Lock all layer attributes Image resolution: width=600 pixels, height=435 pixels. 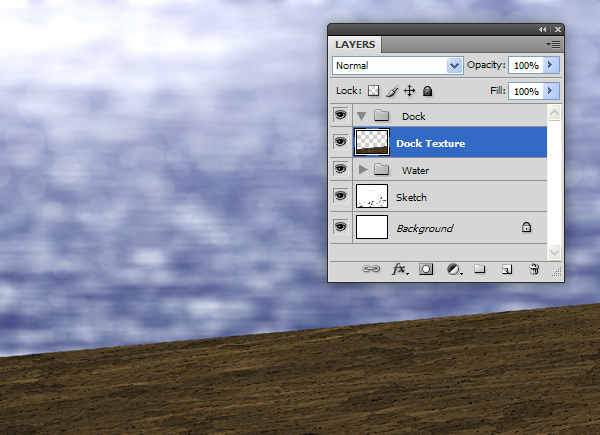427,91
